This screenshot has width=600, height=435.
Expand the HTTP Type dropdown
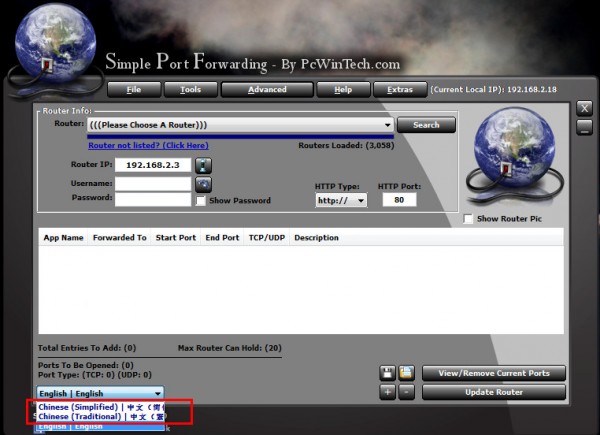341,200
